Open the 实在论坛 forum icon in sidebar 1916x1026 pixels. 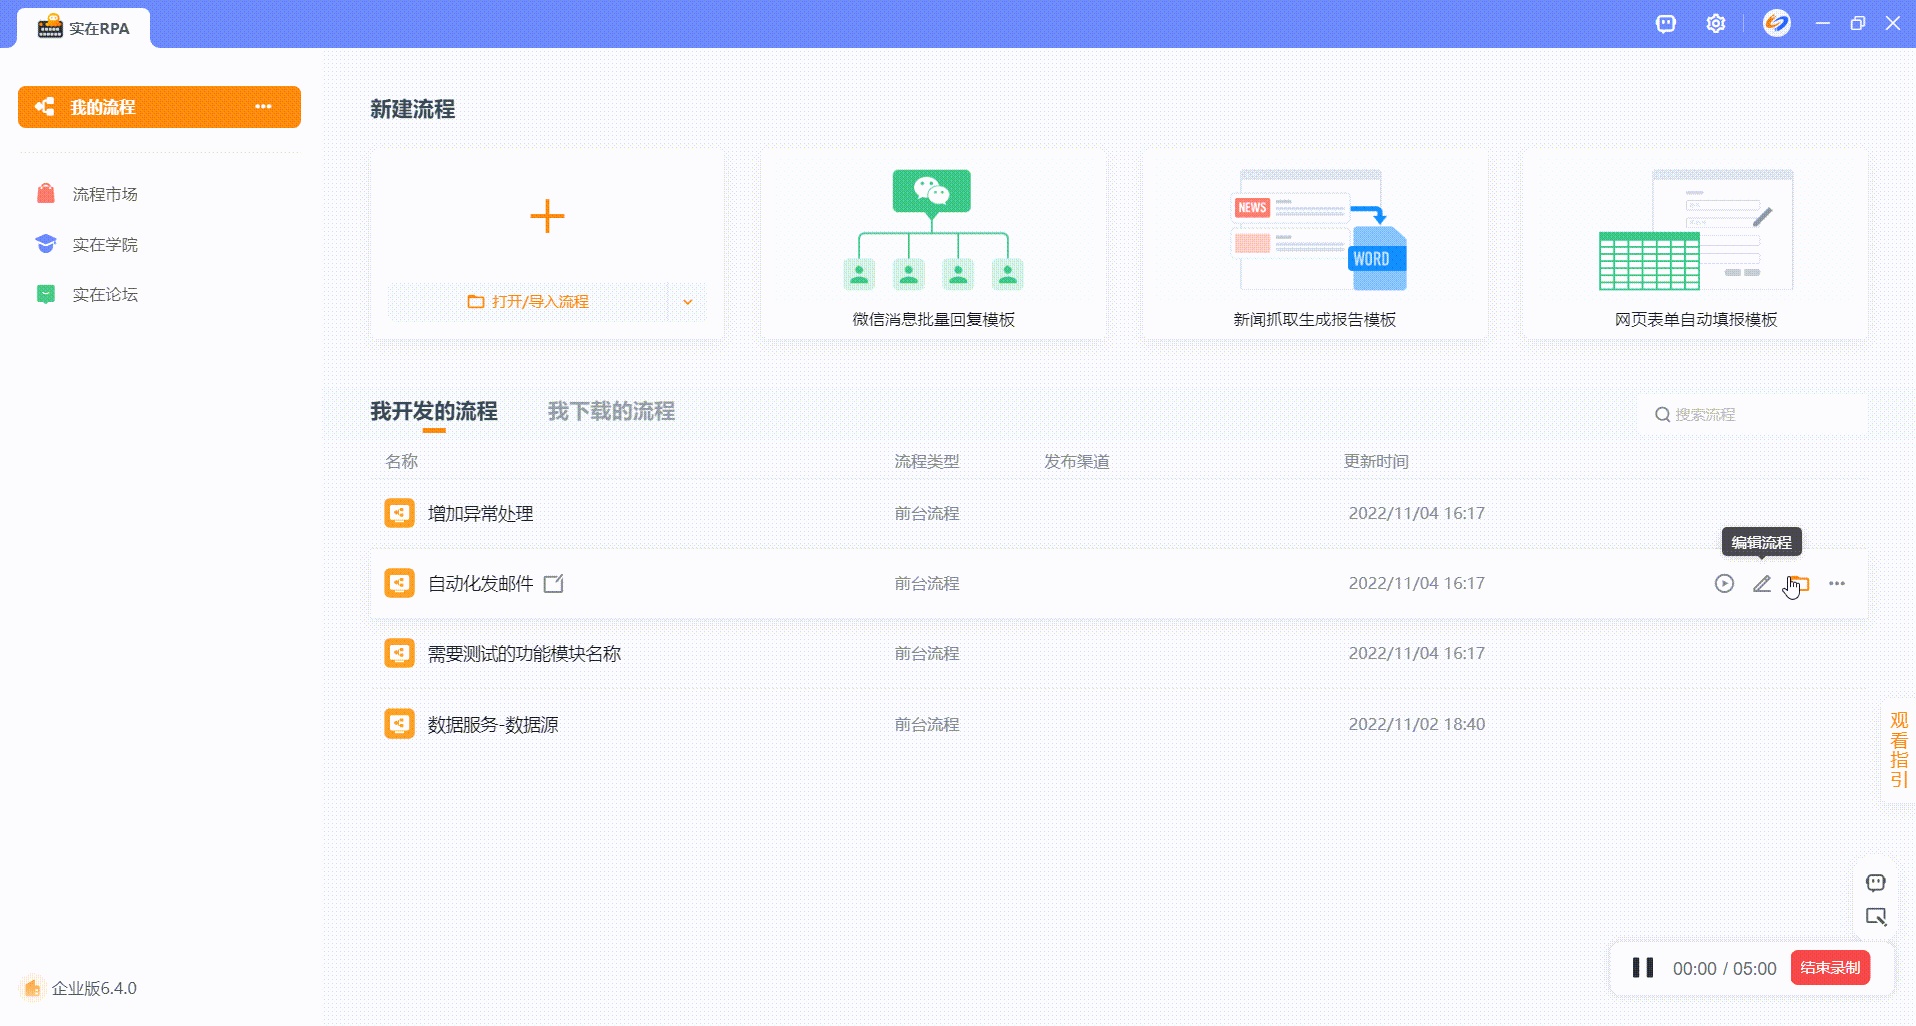pos(46,294)
